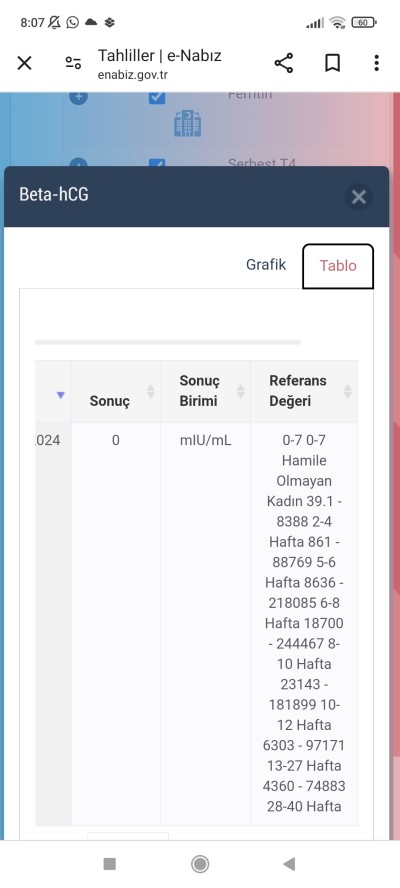Tap the share icon in the browser bar
This screenshot has width=400, height=888.
tap(284, 63)
